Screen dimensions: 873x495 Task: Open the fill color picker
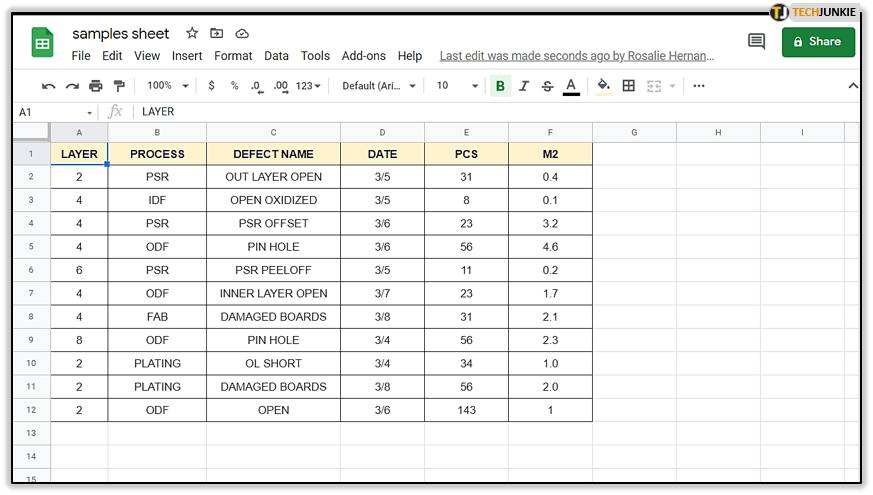pos(603,86)
